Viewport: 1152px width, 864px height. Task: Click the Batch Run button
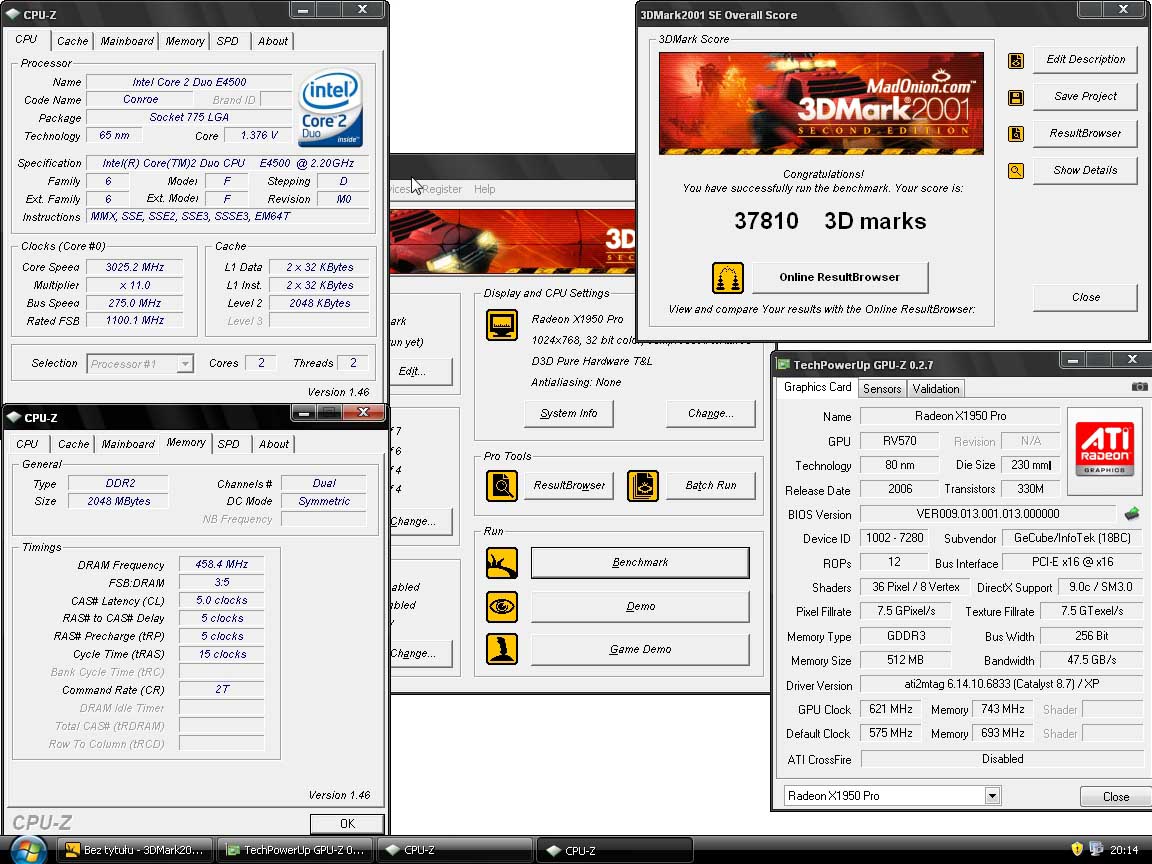[x=710, y=485]
